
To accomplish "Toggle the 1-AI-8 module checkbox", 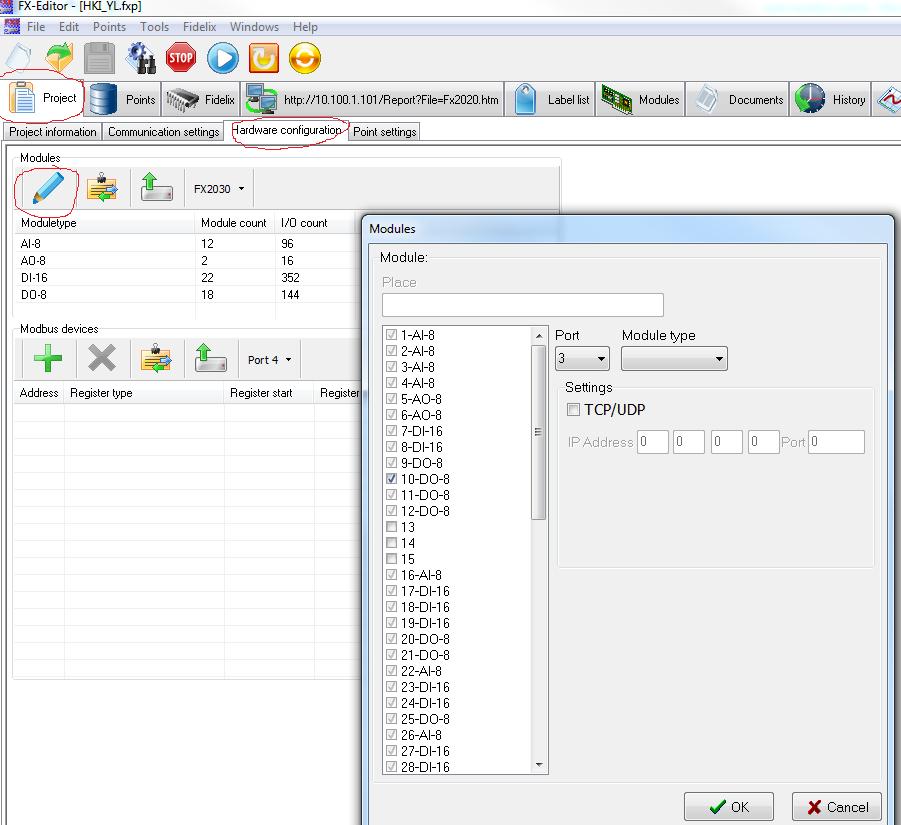I will [x=391, y=334].
